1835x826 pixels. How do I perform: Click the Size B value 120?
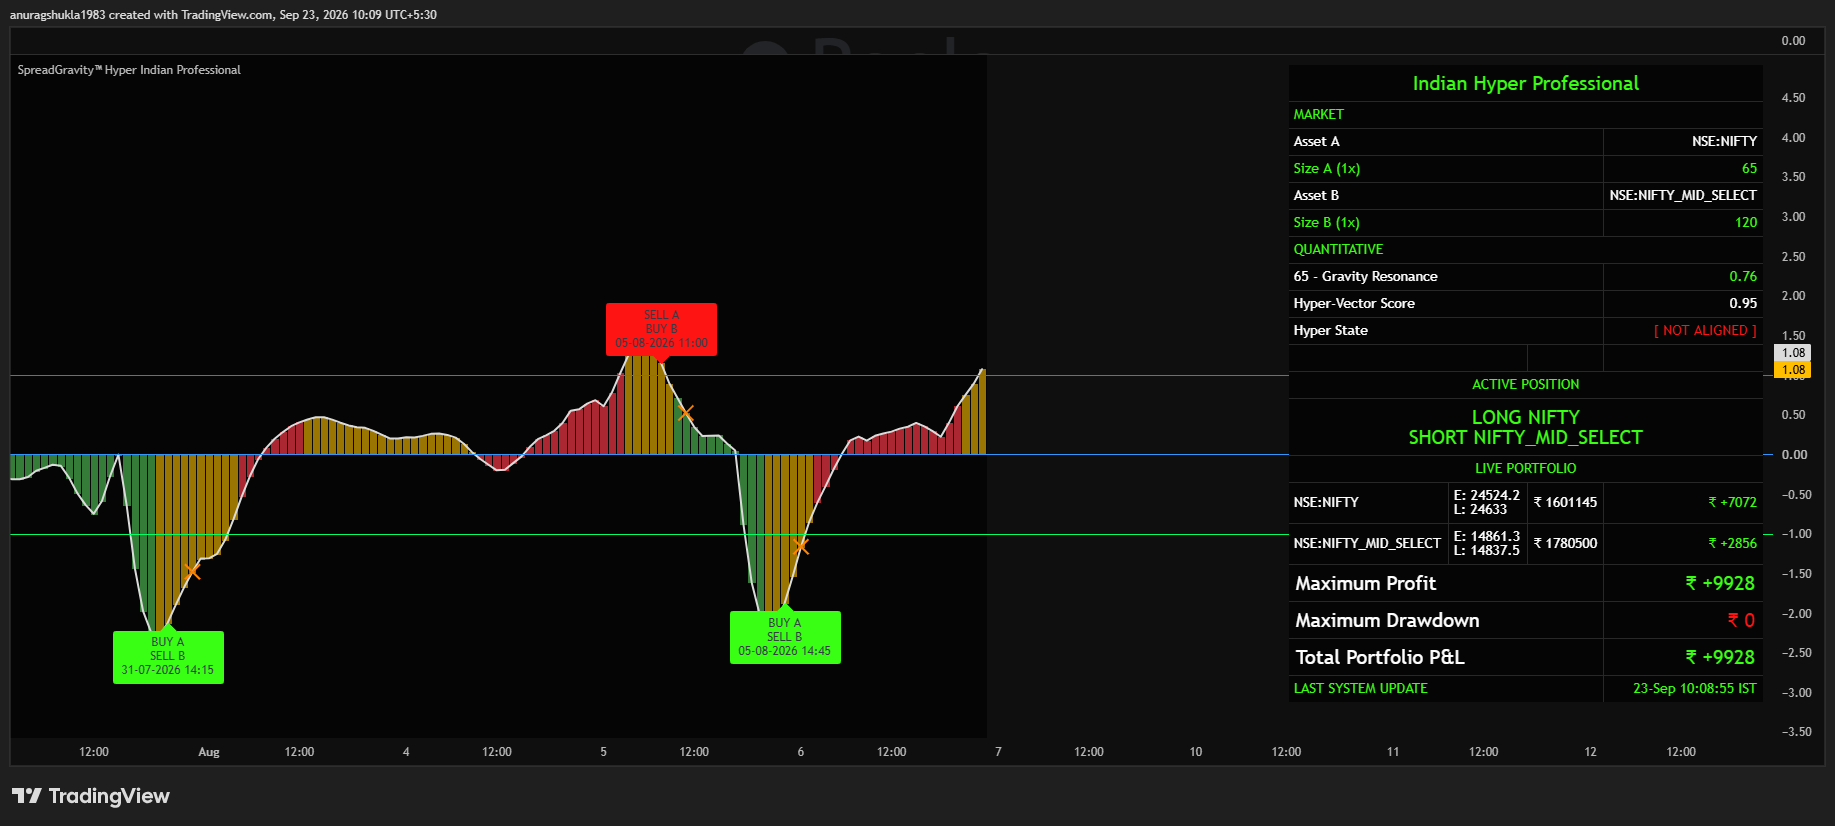coord(1746,223)
